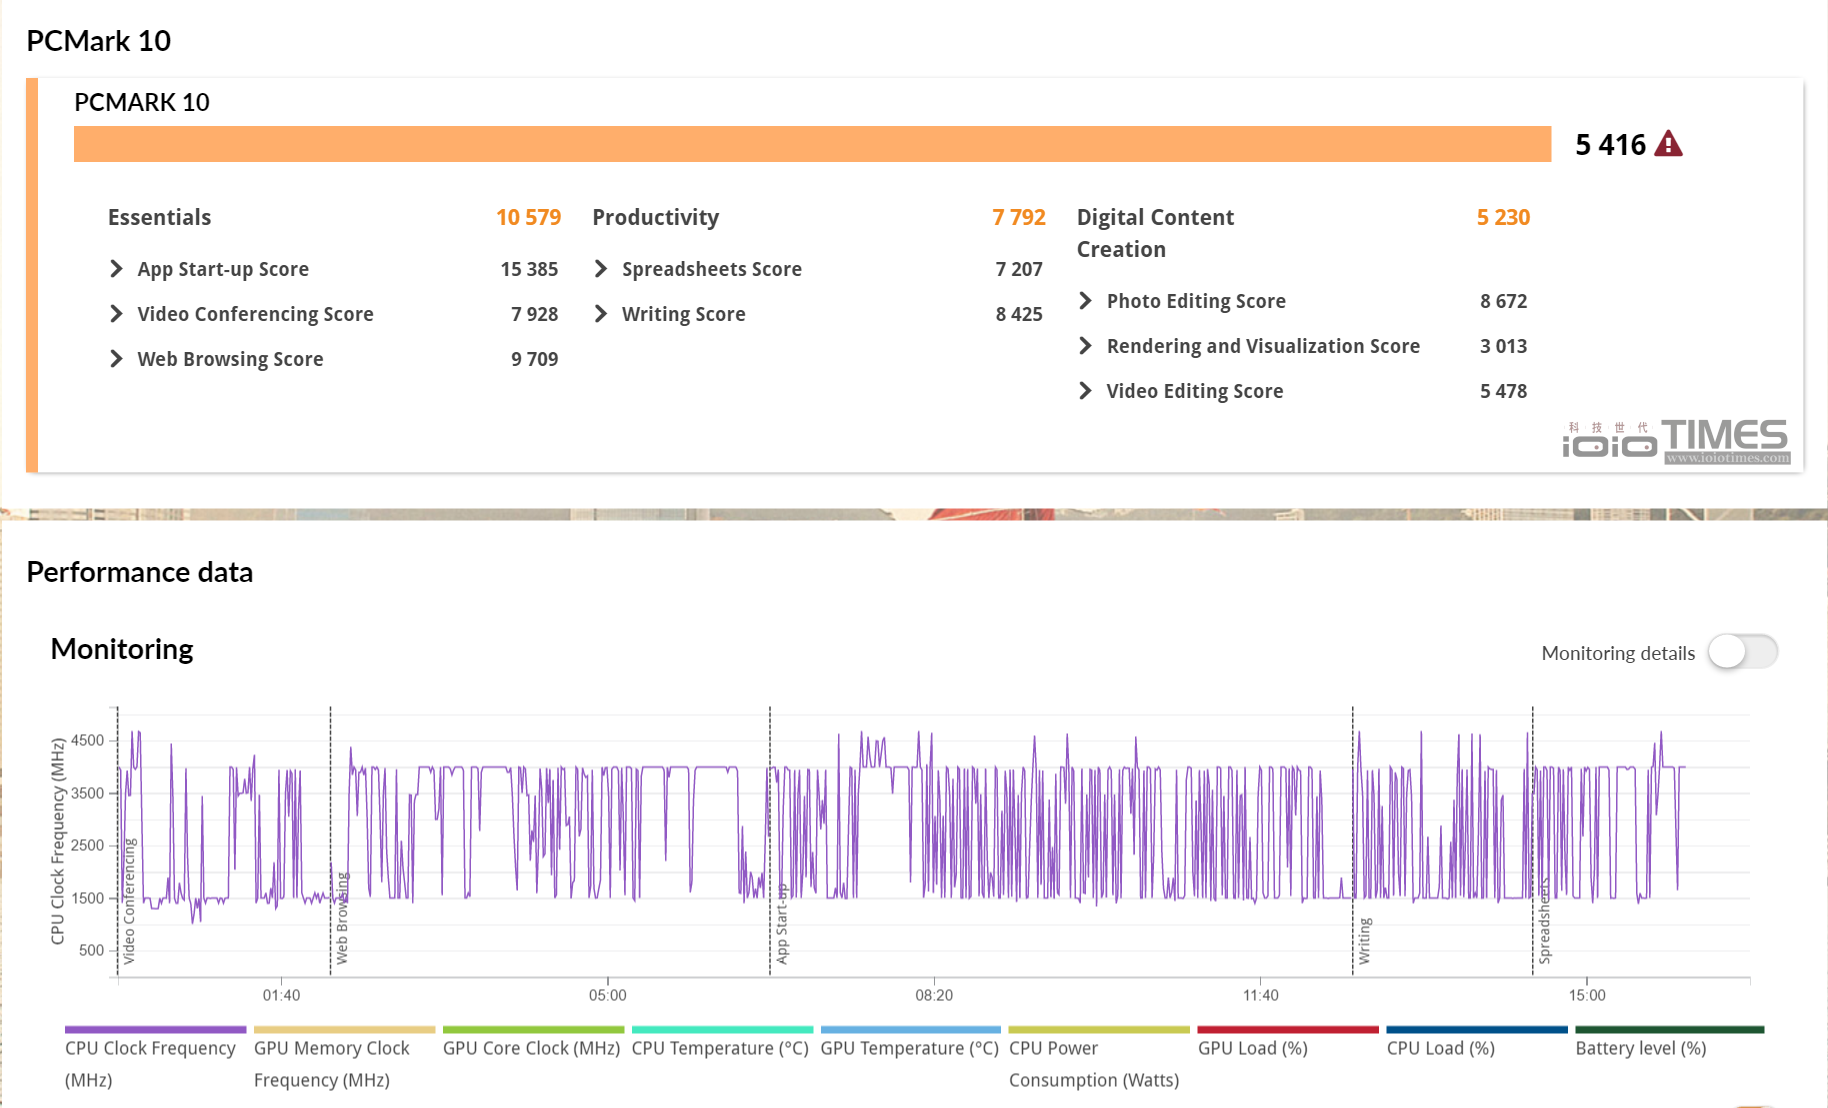Expand the Writing Score row
Viewport: 1828px width, 1108px height.
point(600,314)
